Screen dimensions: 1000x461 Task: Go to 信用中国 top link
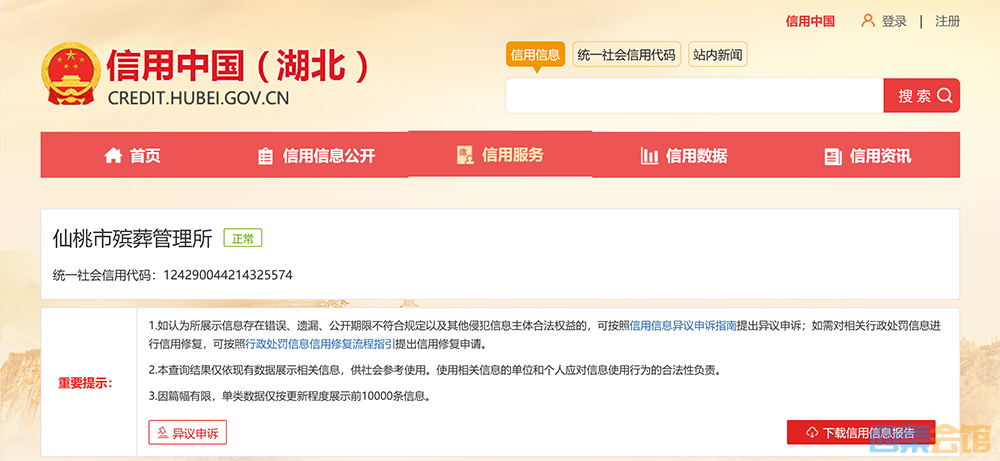coord(810,21)
